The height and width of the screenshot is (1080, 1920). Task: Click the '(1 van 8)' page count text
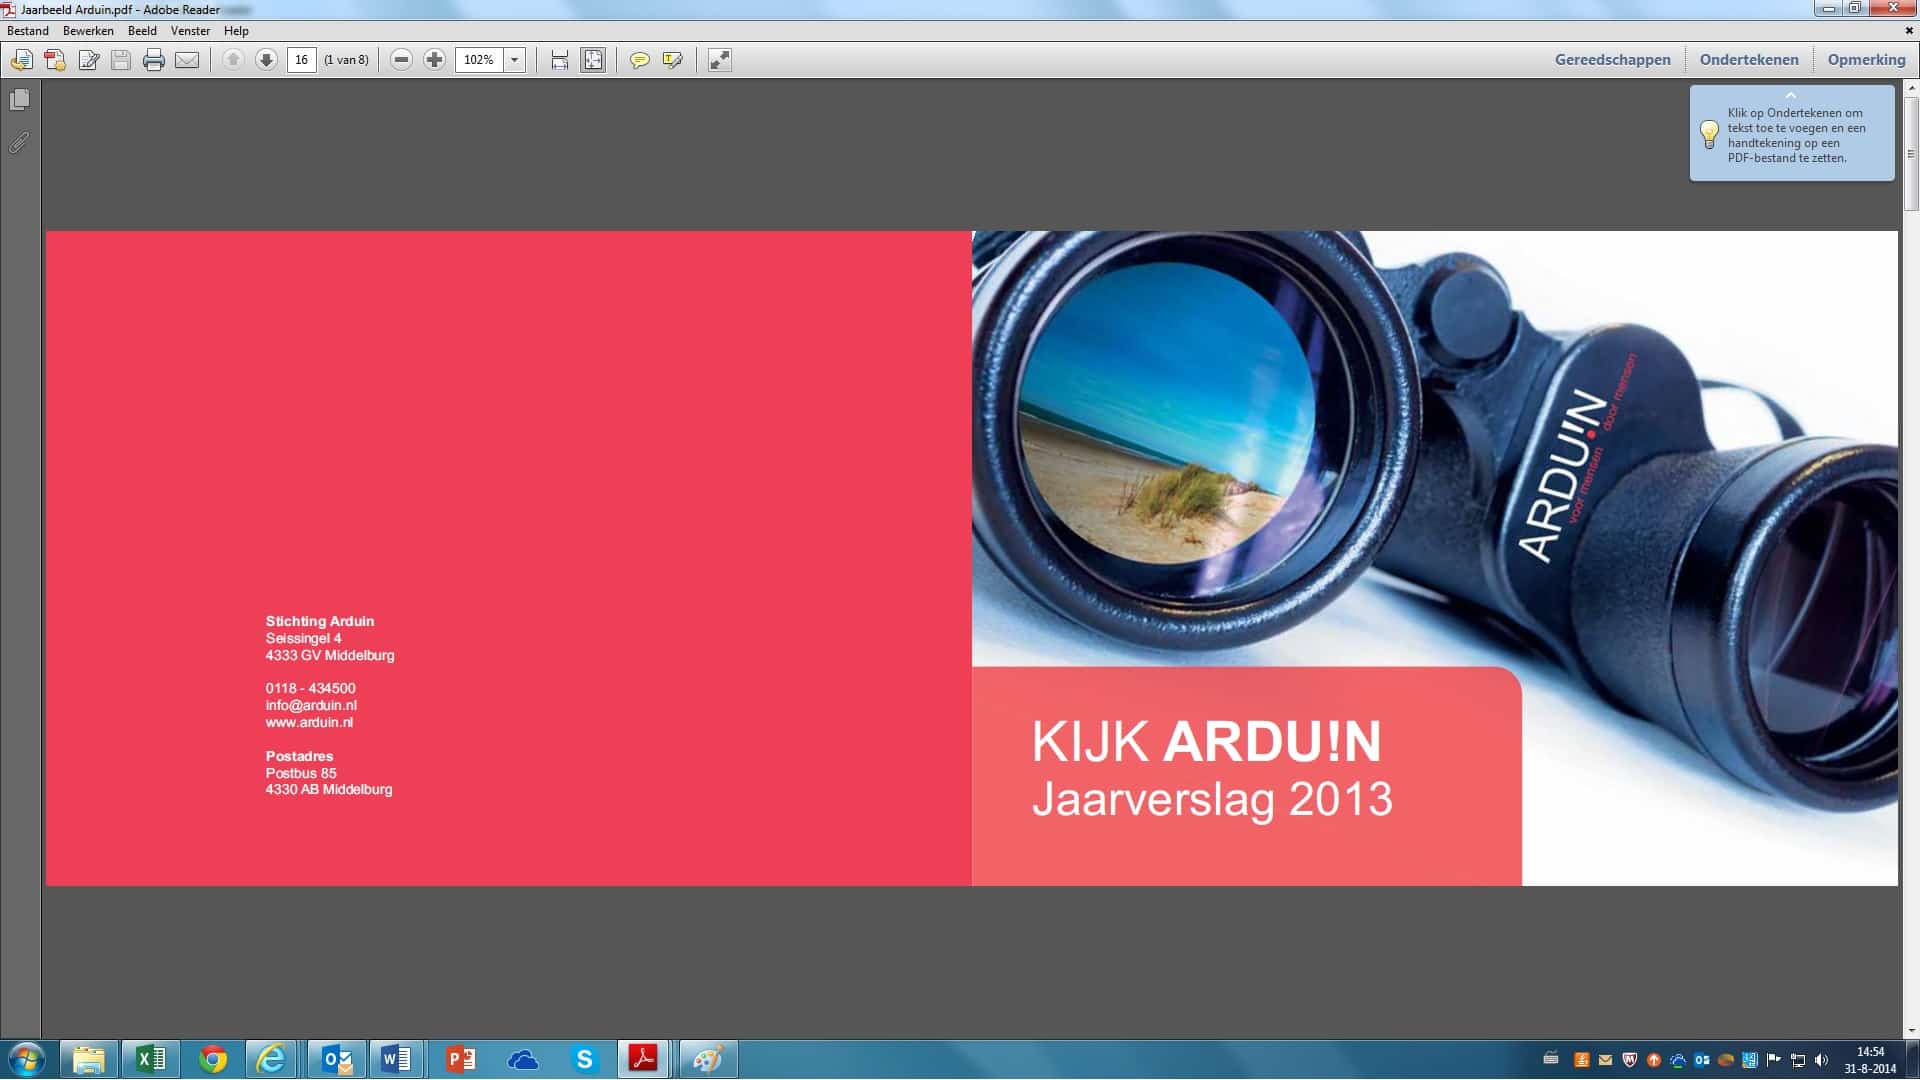346,60
